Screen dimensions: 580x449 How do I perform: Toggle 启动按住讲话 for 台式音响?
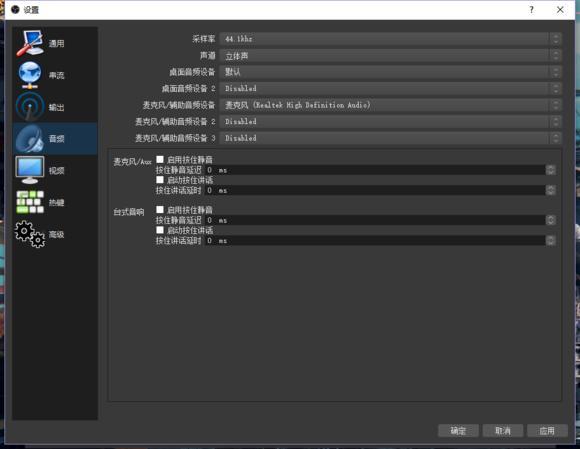[x=160, y=230]
